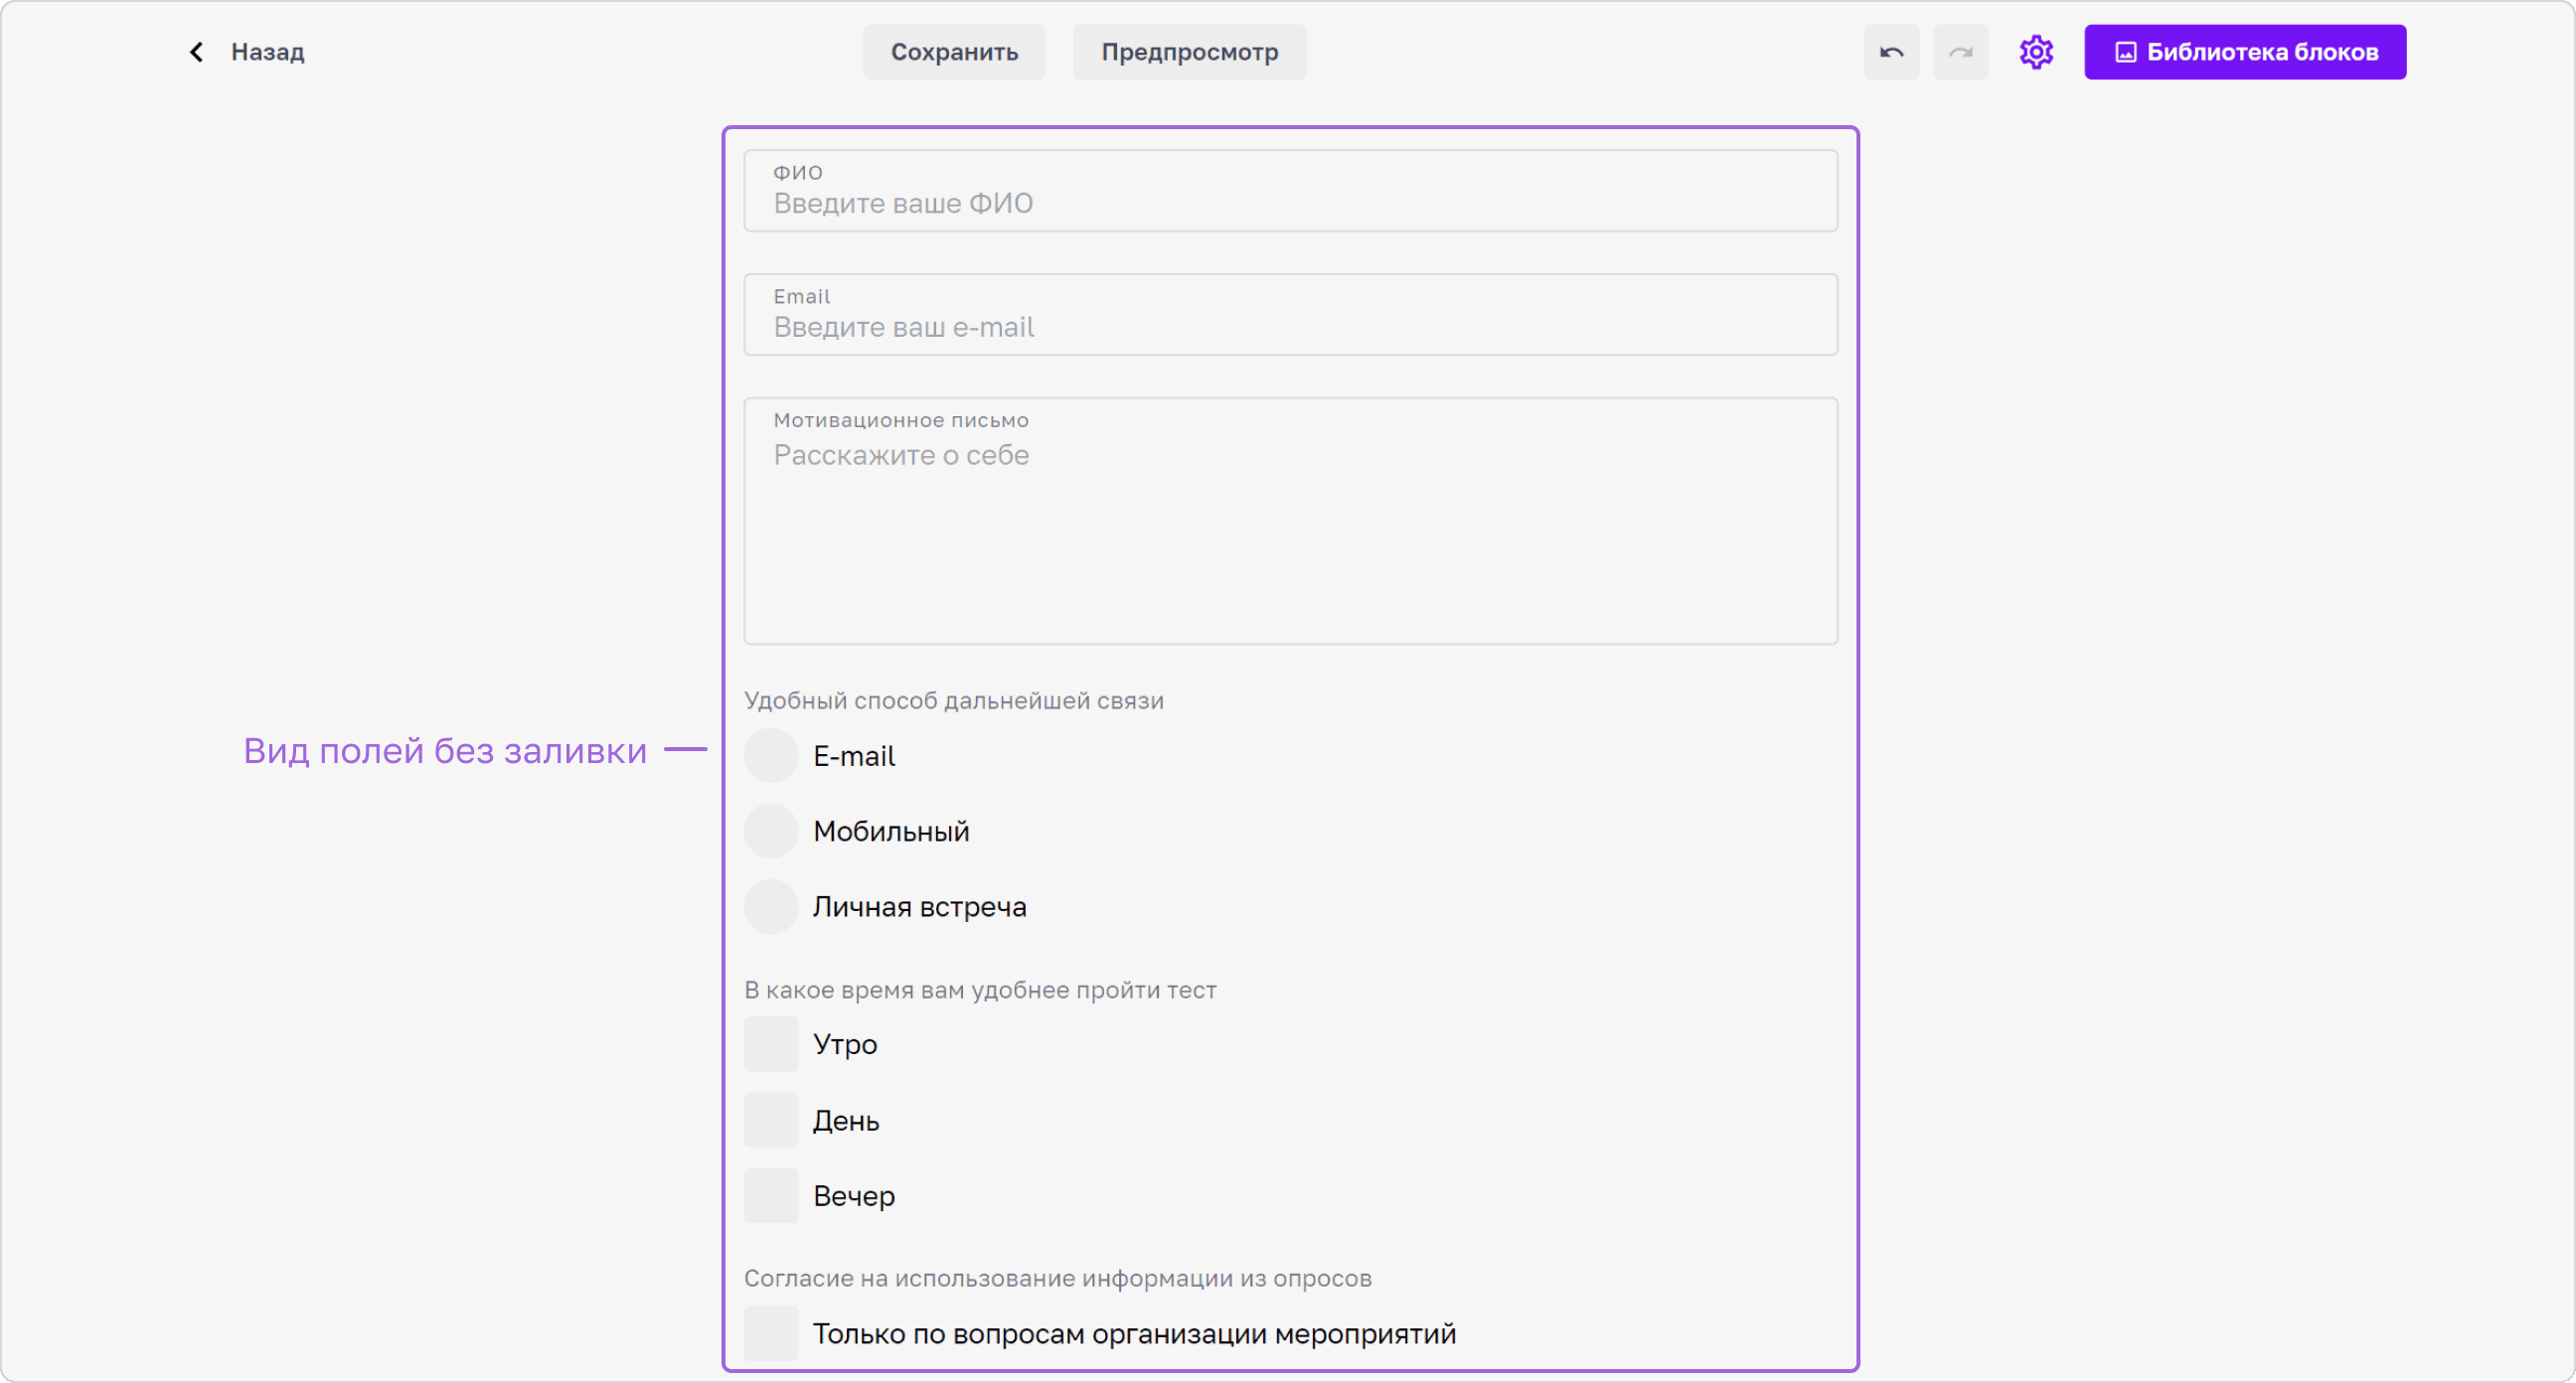Tick Только по вопросам организации мероприятий
This screenshot has height=1383, width=2576.
tap(771, 1333)
